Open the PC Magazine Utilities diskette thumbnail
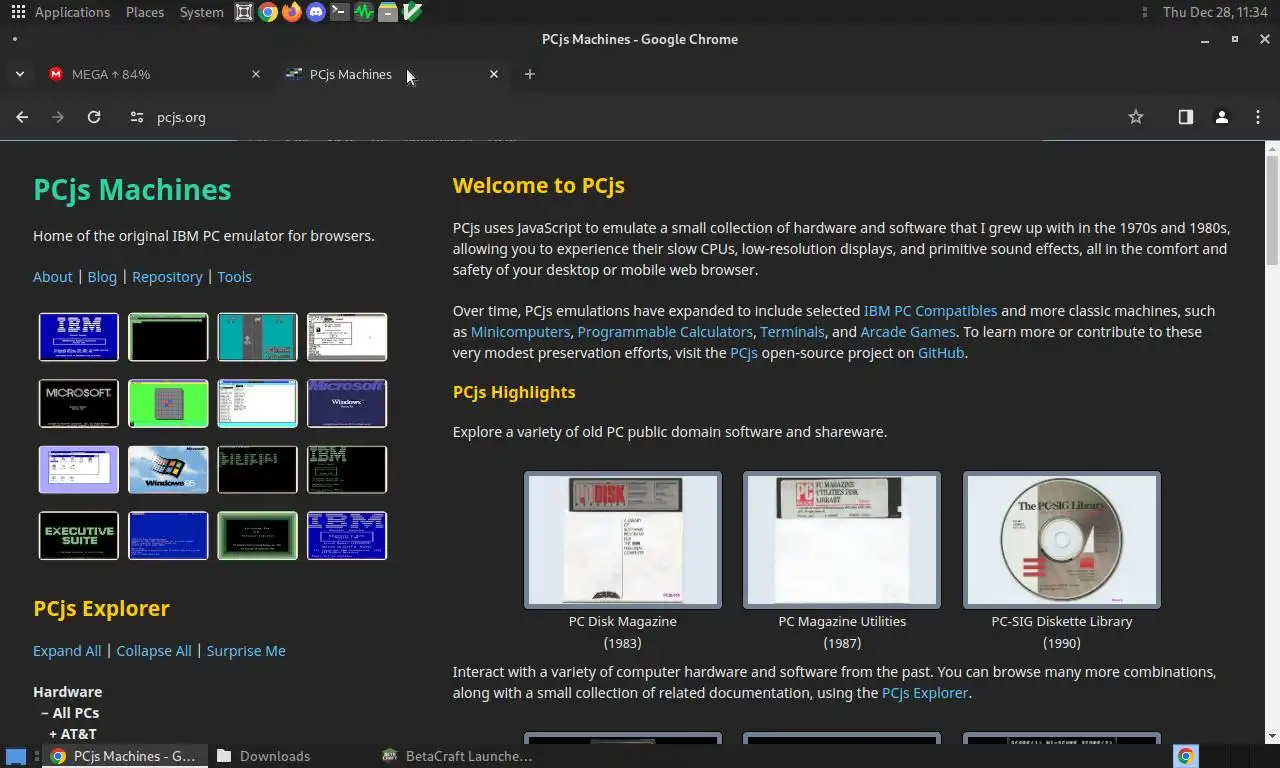This screenshot has height=768, width=1280. [x=842, y=540]
